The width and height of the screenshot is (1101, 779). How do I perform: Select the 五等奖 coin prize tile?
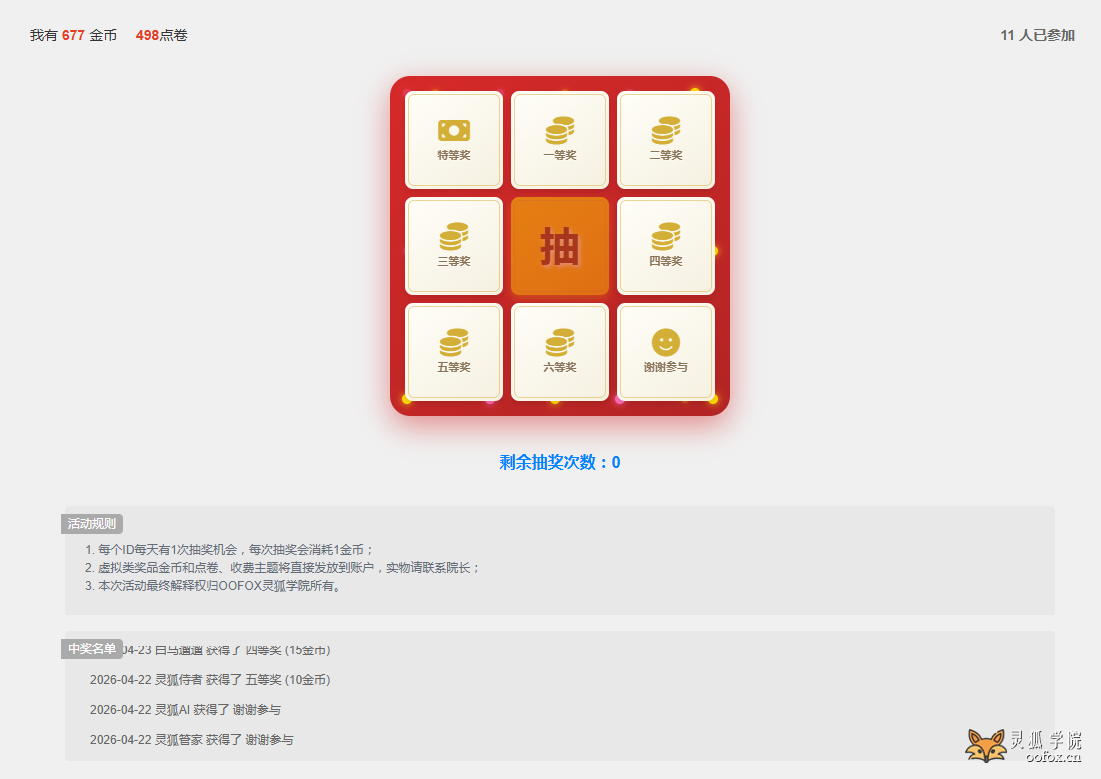point(454,352)
